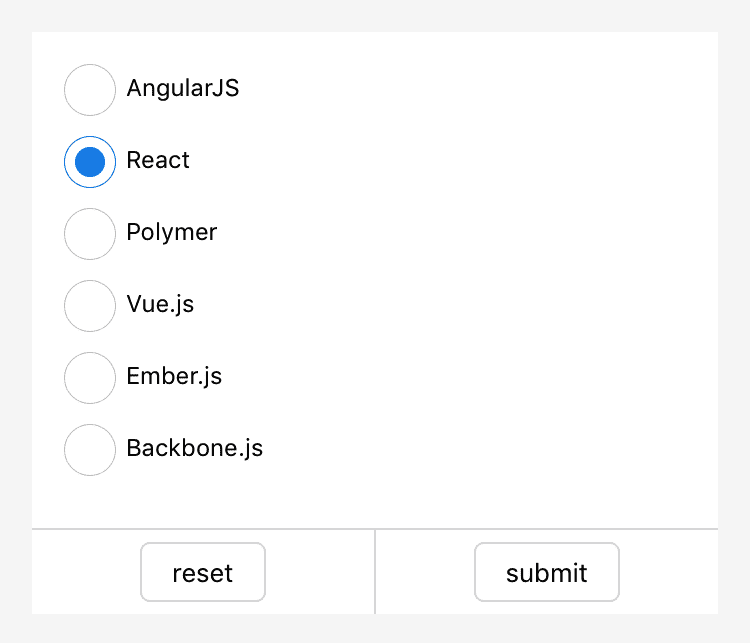The image size is (750, 643).
Task: Select the AngularJS radio button
Action: [x=90, y=90]
